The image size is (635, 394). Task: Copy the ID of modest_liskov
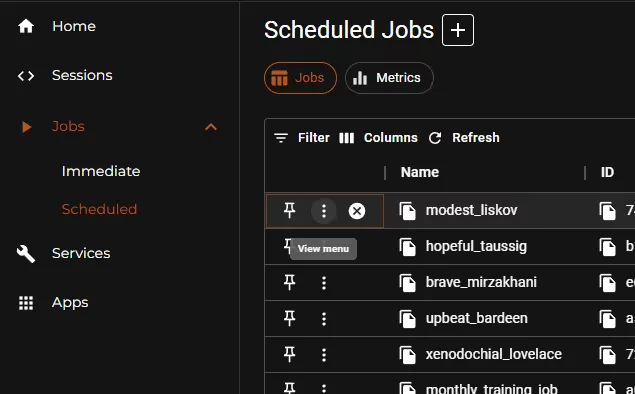[x=607, y=211]
